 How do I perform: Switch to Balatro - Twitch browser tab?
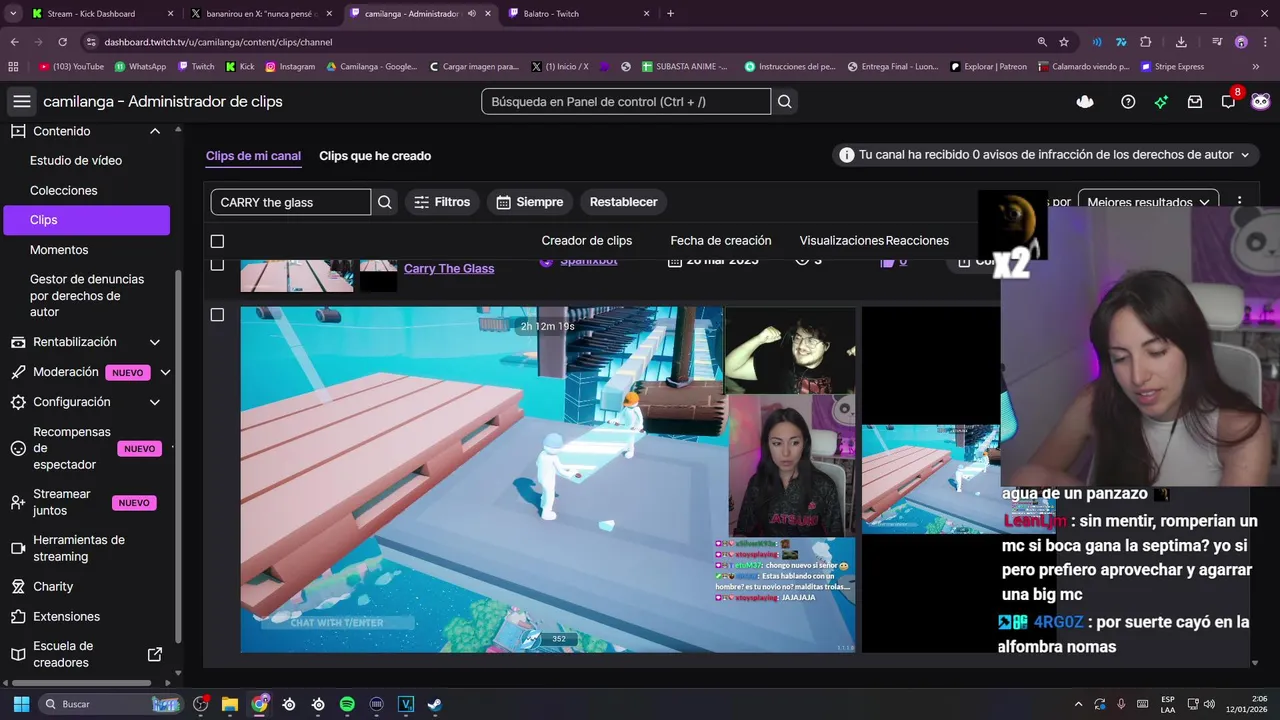point(578,14)
